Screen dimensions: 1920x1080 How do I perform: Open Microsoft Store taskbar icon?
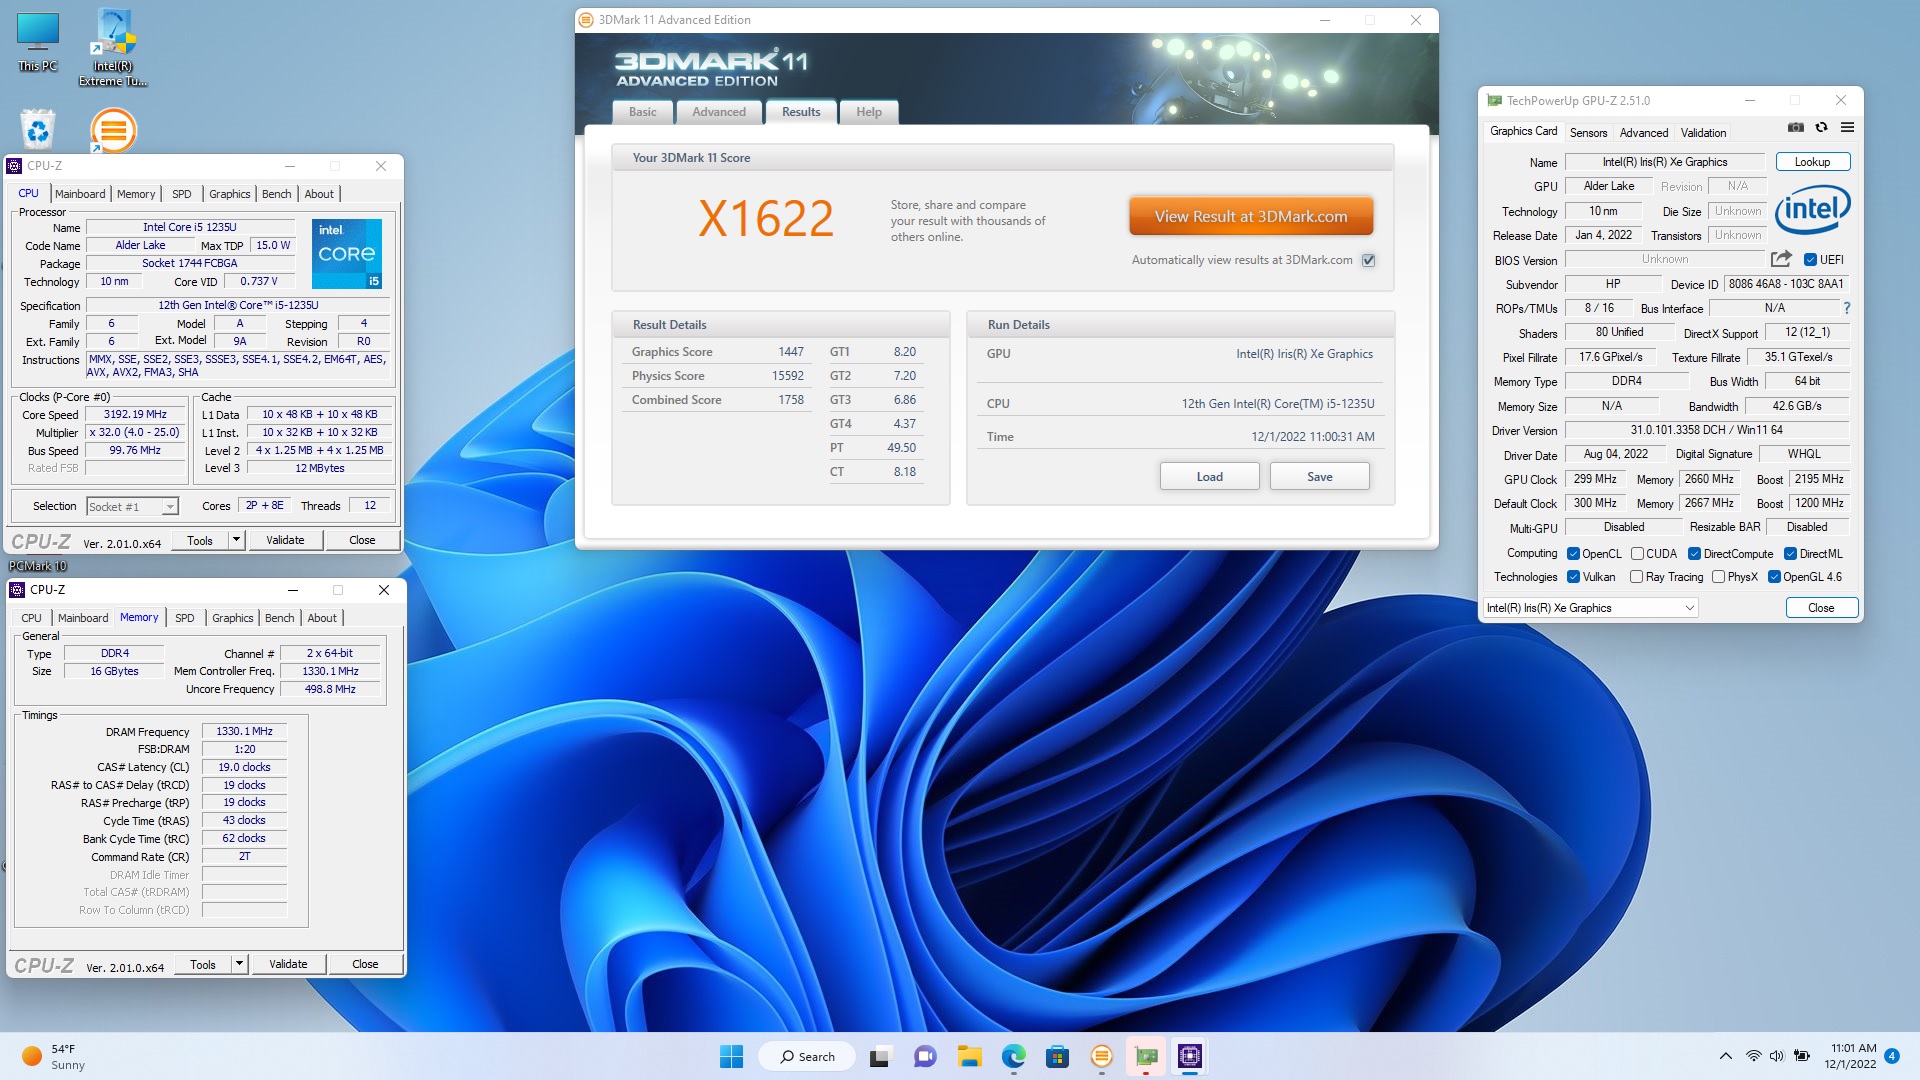click(1058, 1056)
